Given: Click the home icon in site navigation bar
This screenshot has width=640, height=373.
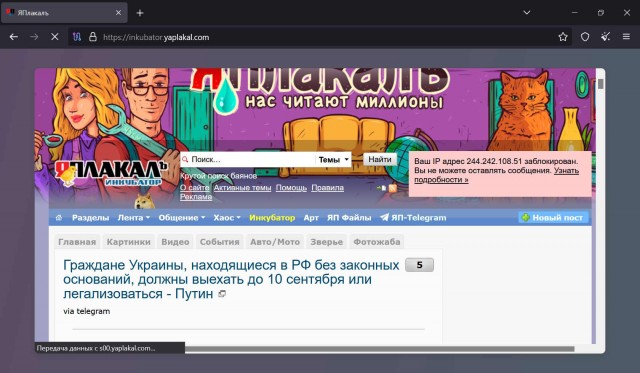Looking at the screenshot, I should pyautogui.click(x=59, y=218).
